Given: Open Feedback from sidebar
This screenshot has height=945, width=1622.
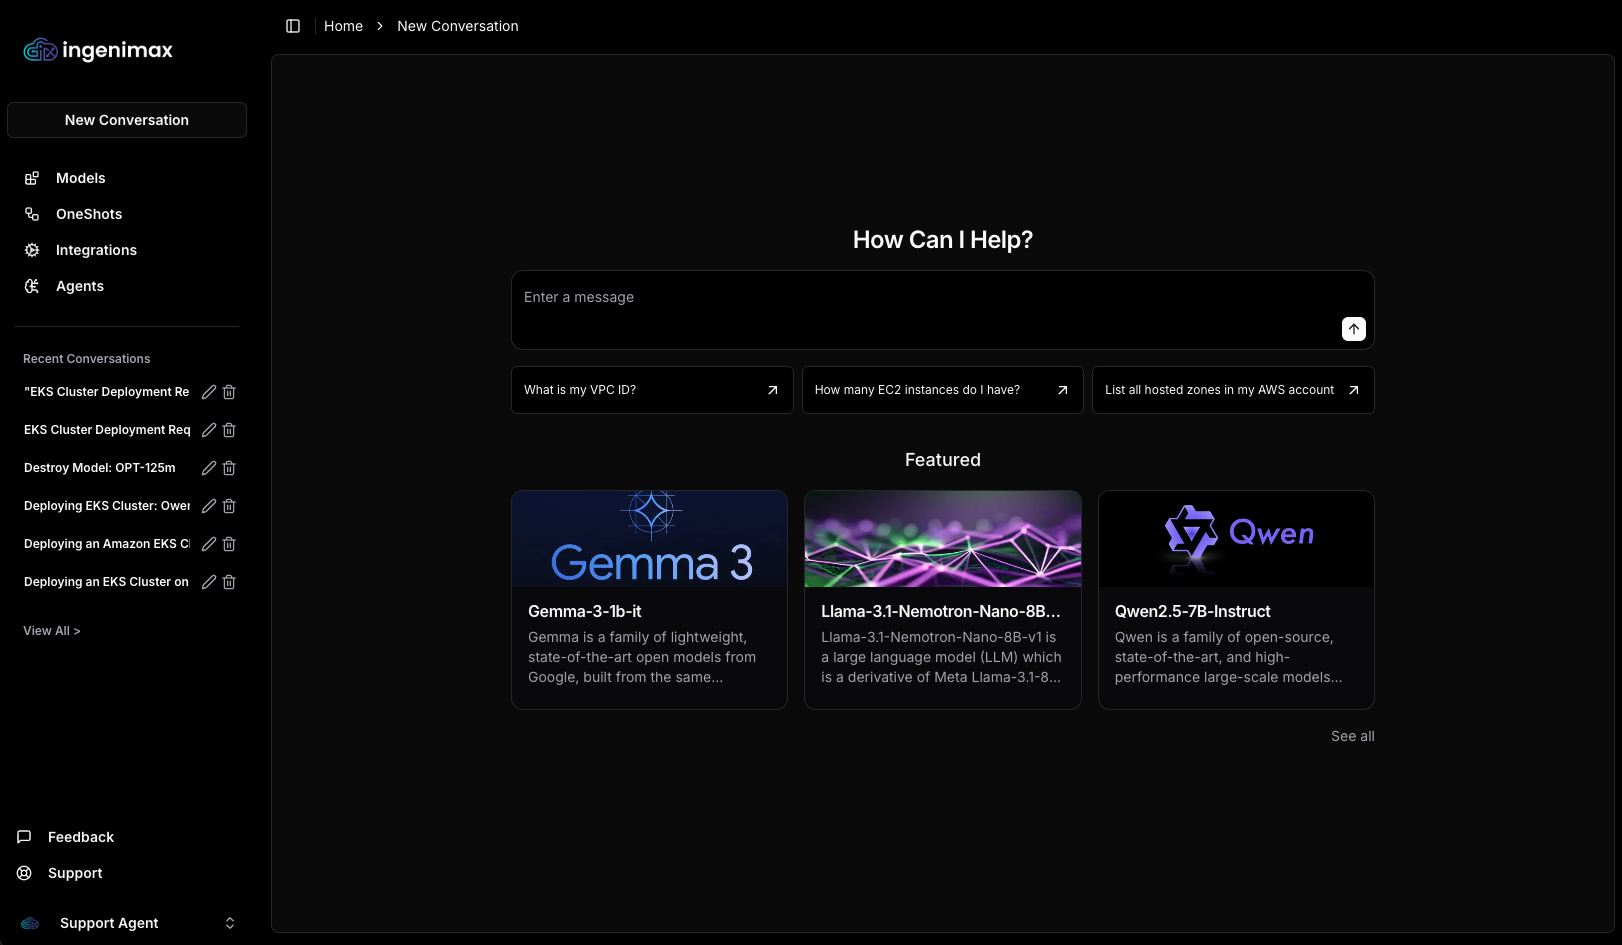Looking at the screenshot, I should (x=81, y=837).
